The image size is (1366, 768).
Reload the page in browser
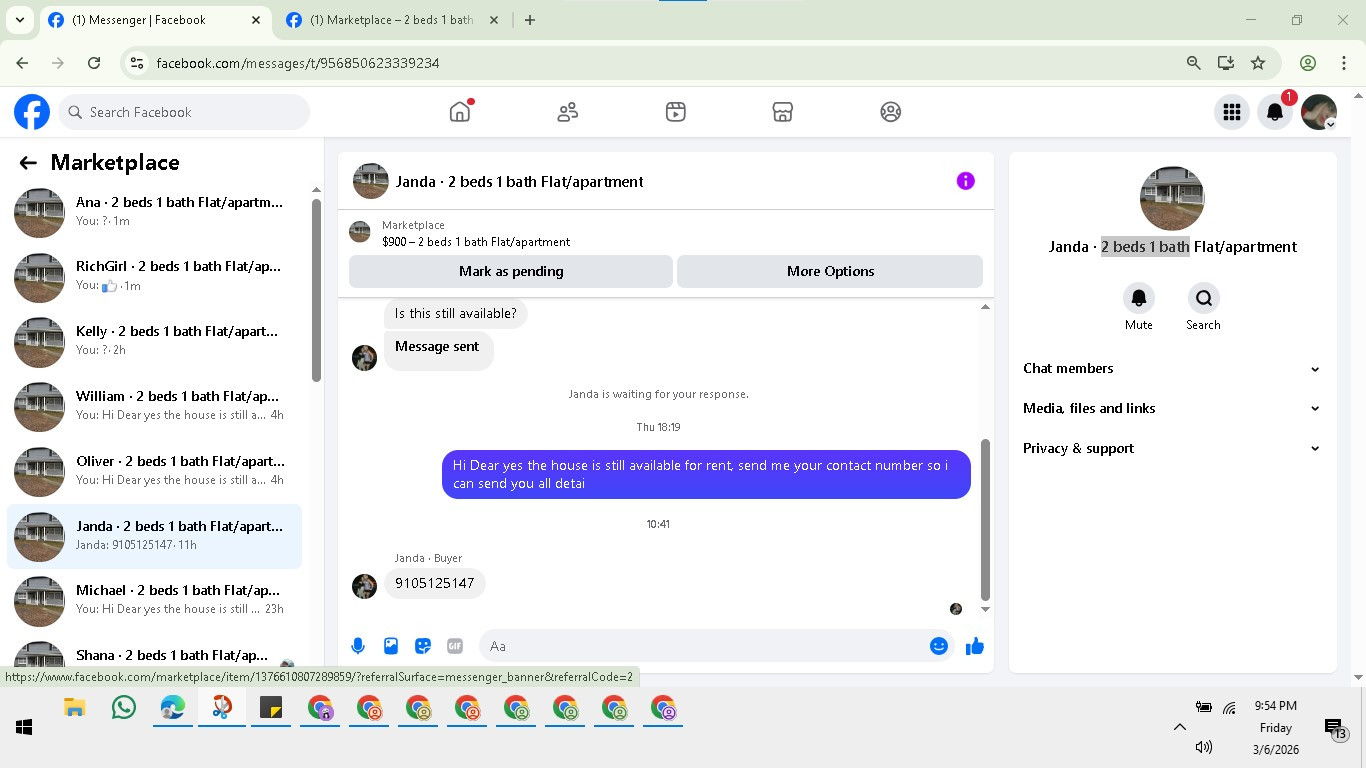[x=94, y=63]
